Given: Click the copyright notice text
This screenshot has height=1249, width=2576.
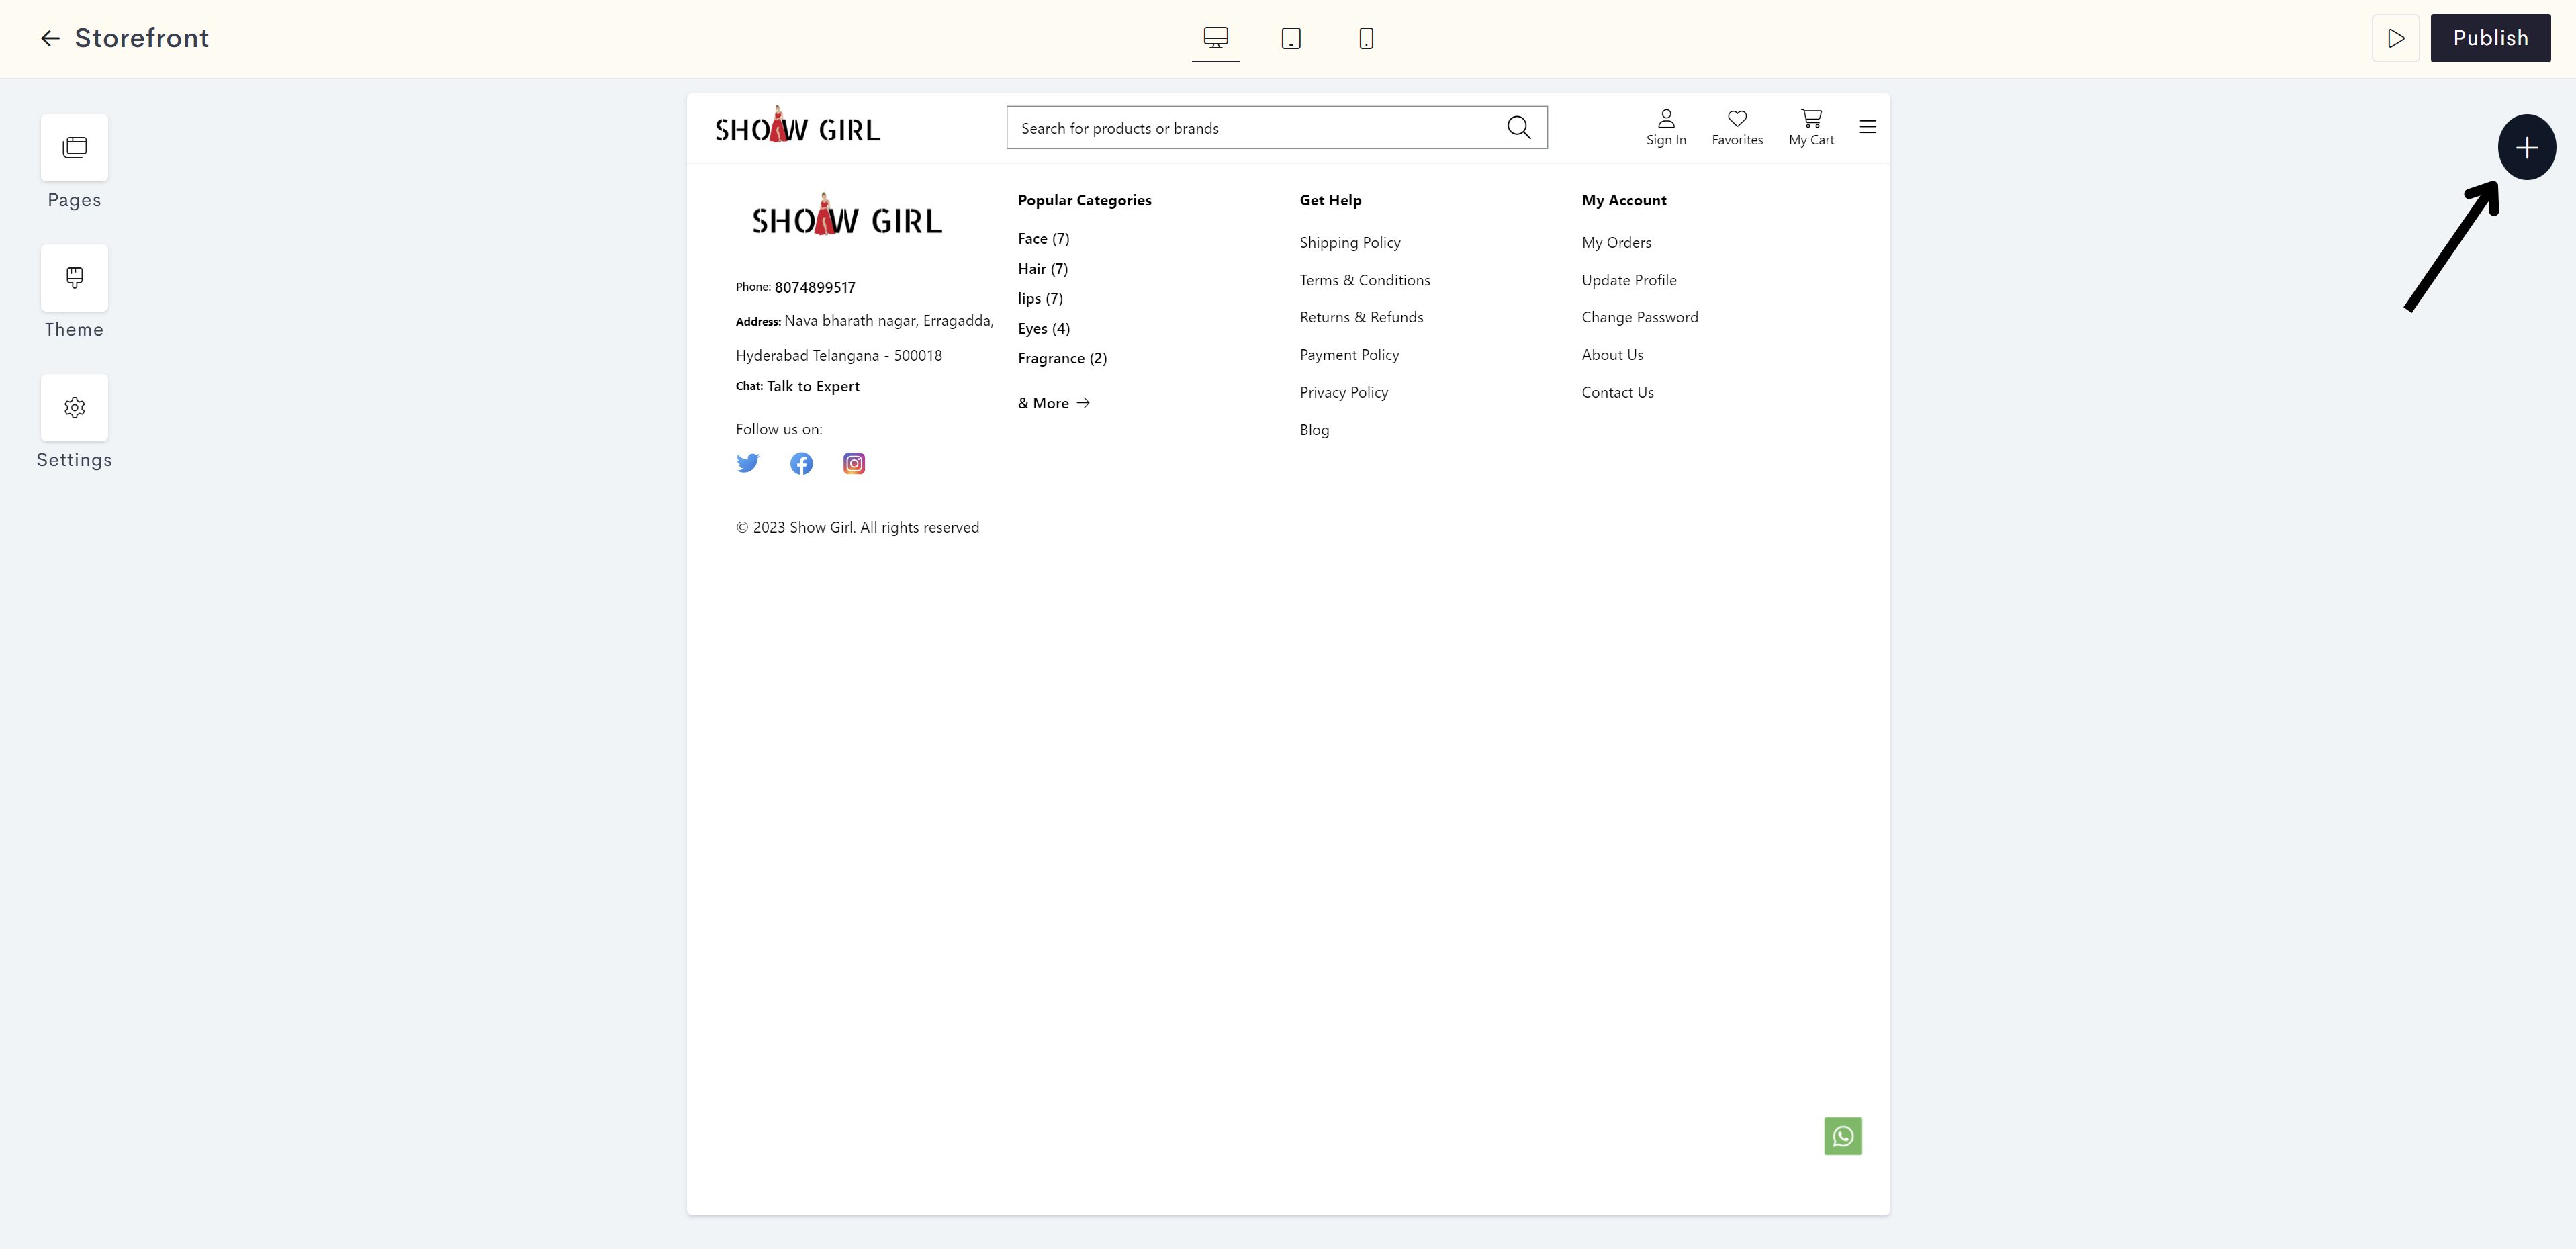Looking at the screenshot, I should pyautogui.click(x=857, y=528).
